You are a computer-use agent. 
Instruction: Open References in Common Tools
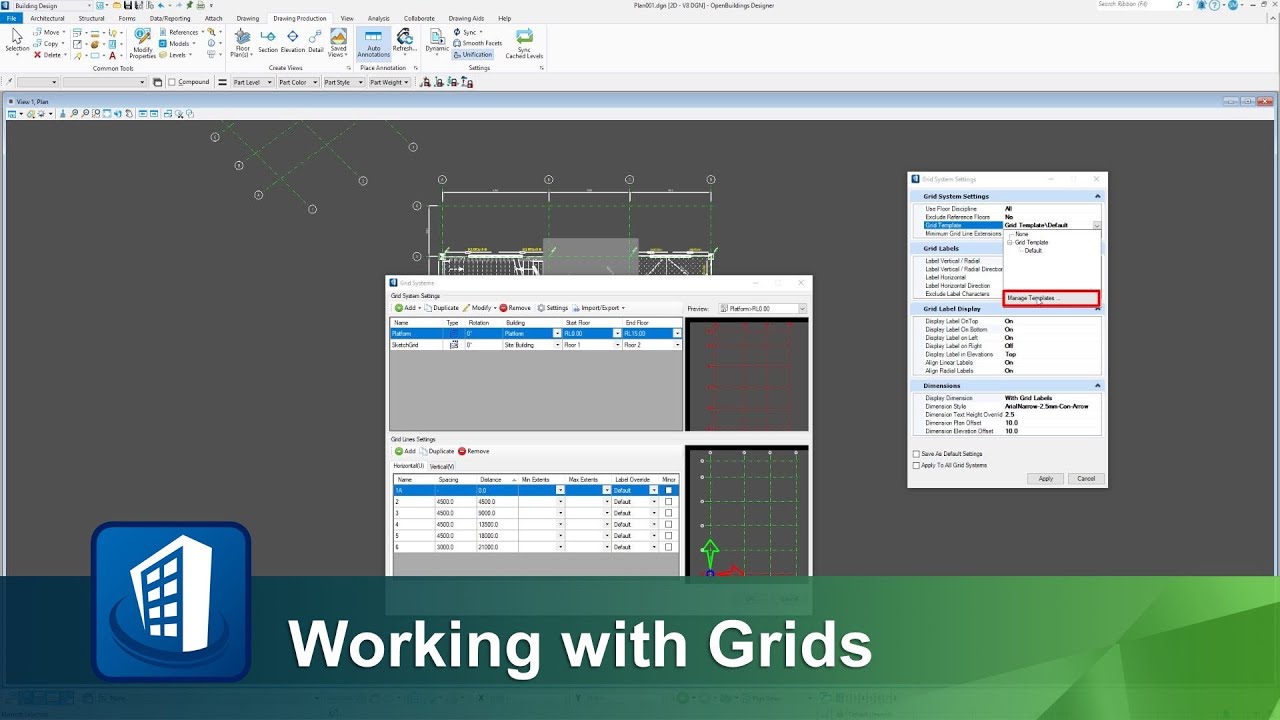click(x=181, y=32)
